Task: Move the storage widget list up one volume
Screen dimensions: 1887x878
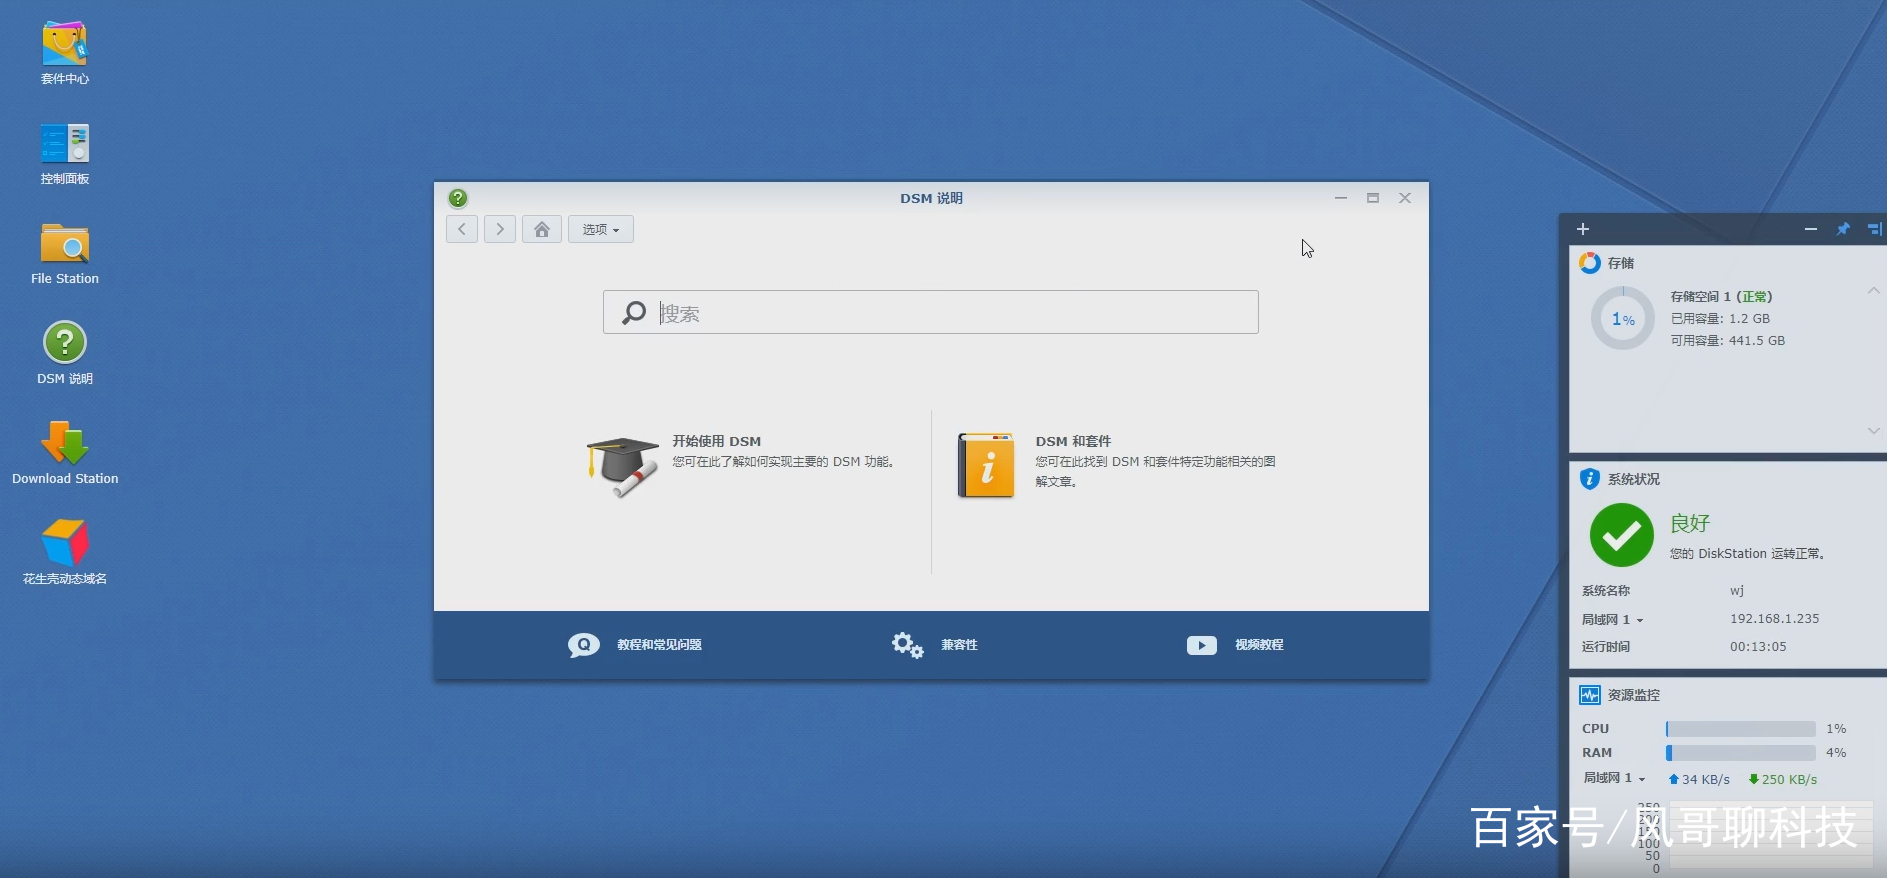Action: point(1873,291)
